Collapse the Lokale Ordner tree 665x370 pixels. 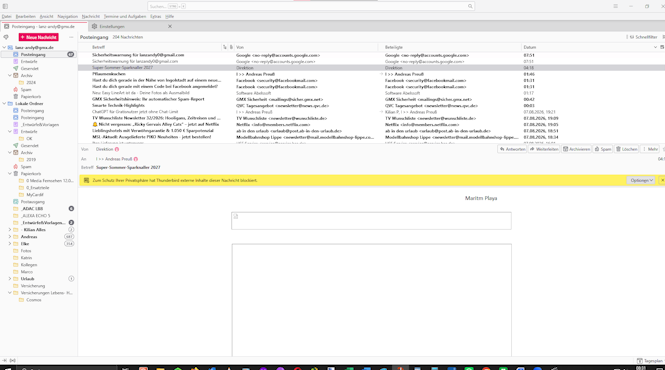point(4,104)
